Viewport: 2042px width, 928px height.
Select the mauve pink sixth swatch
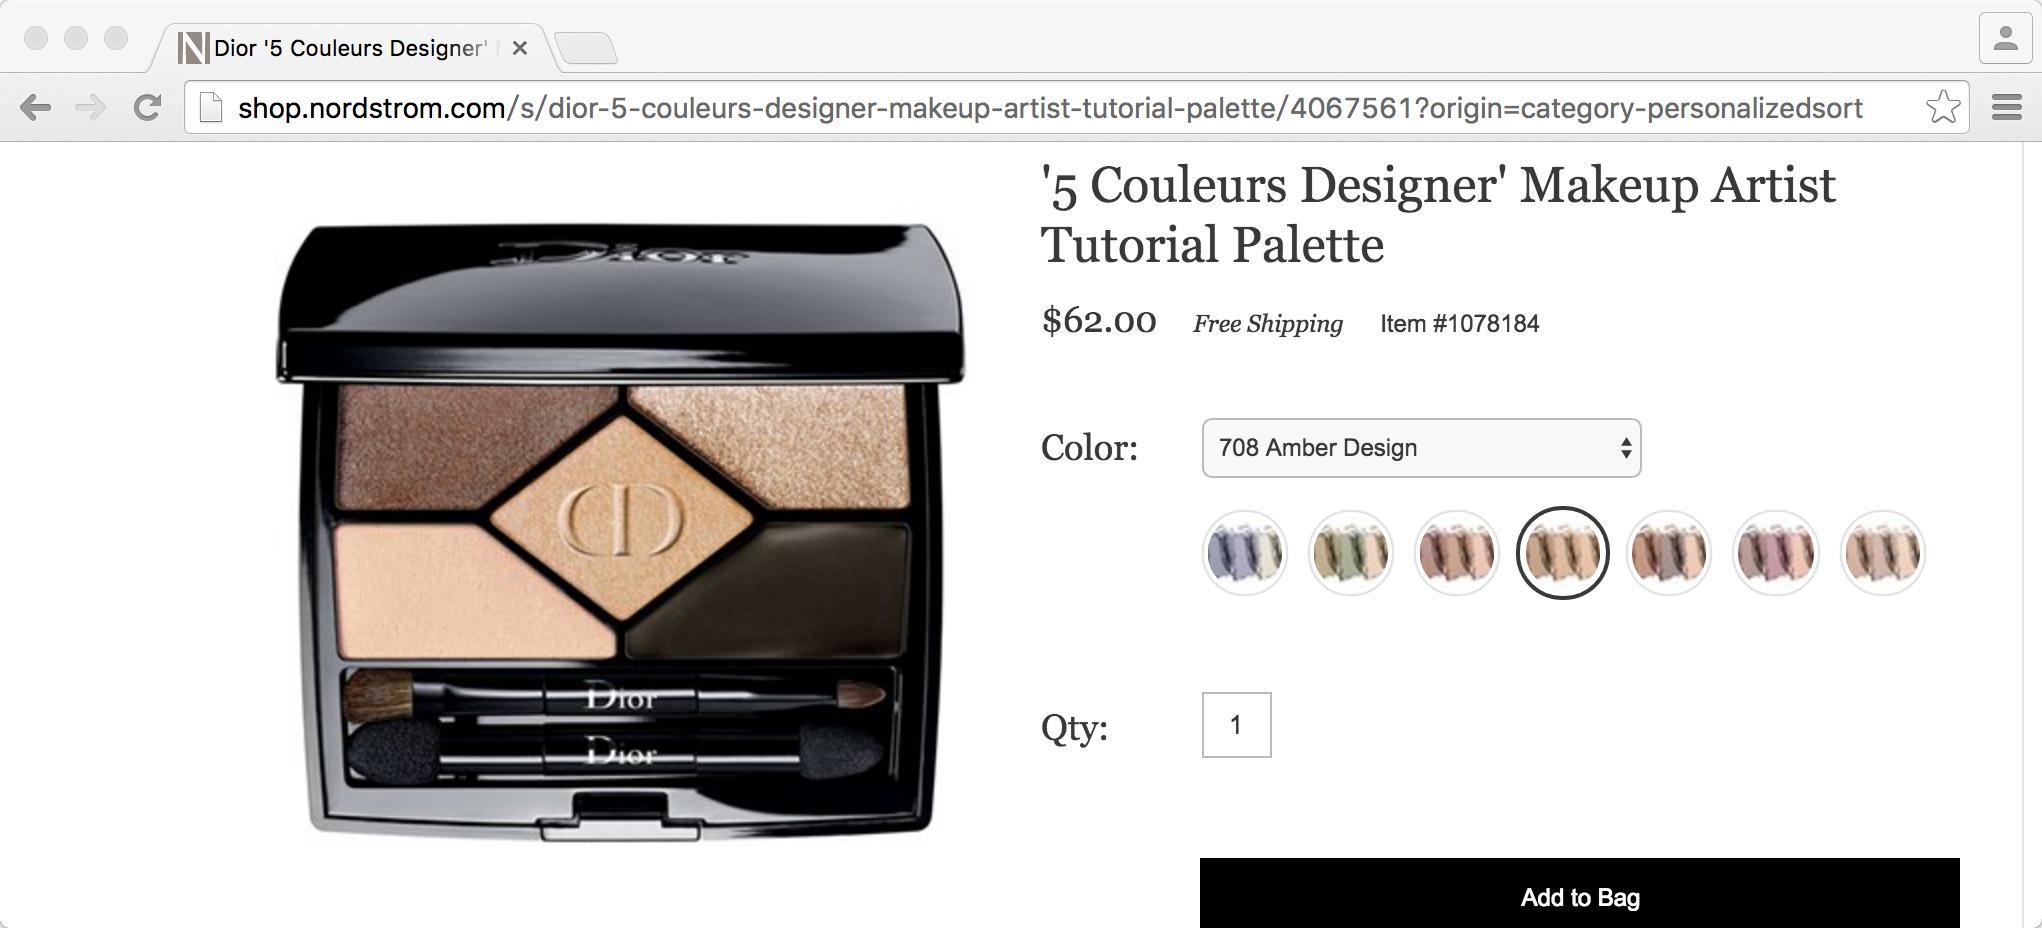point(1775,553)
